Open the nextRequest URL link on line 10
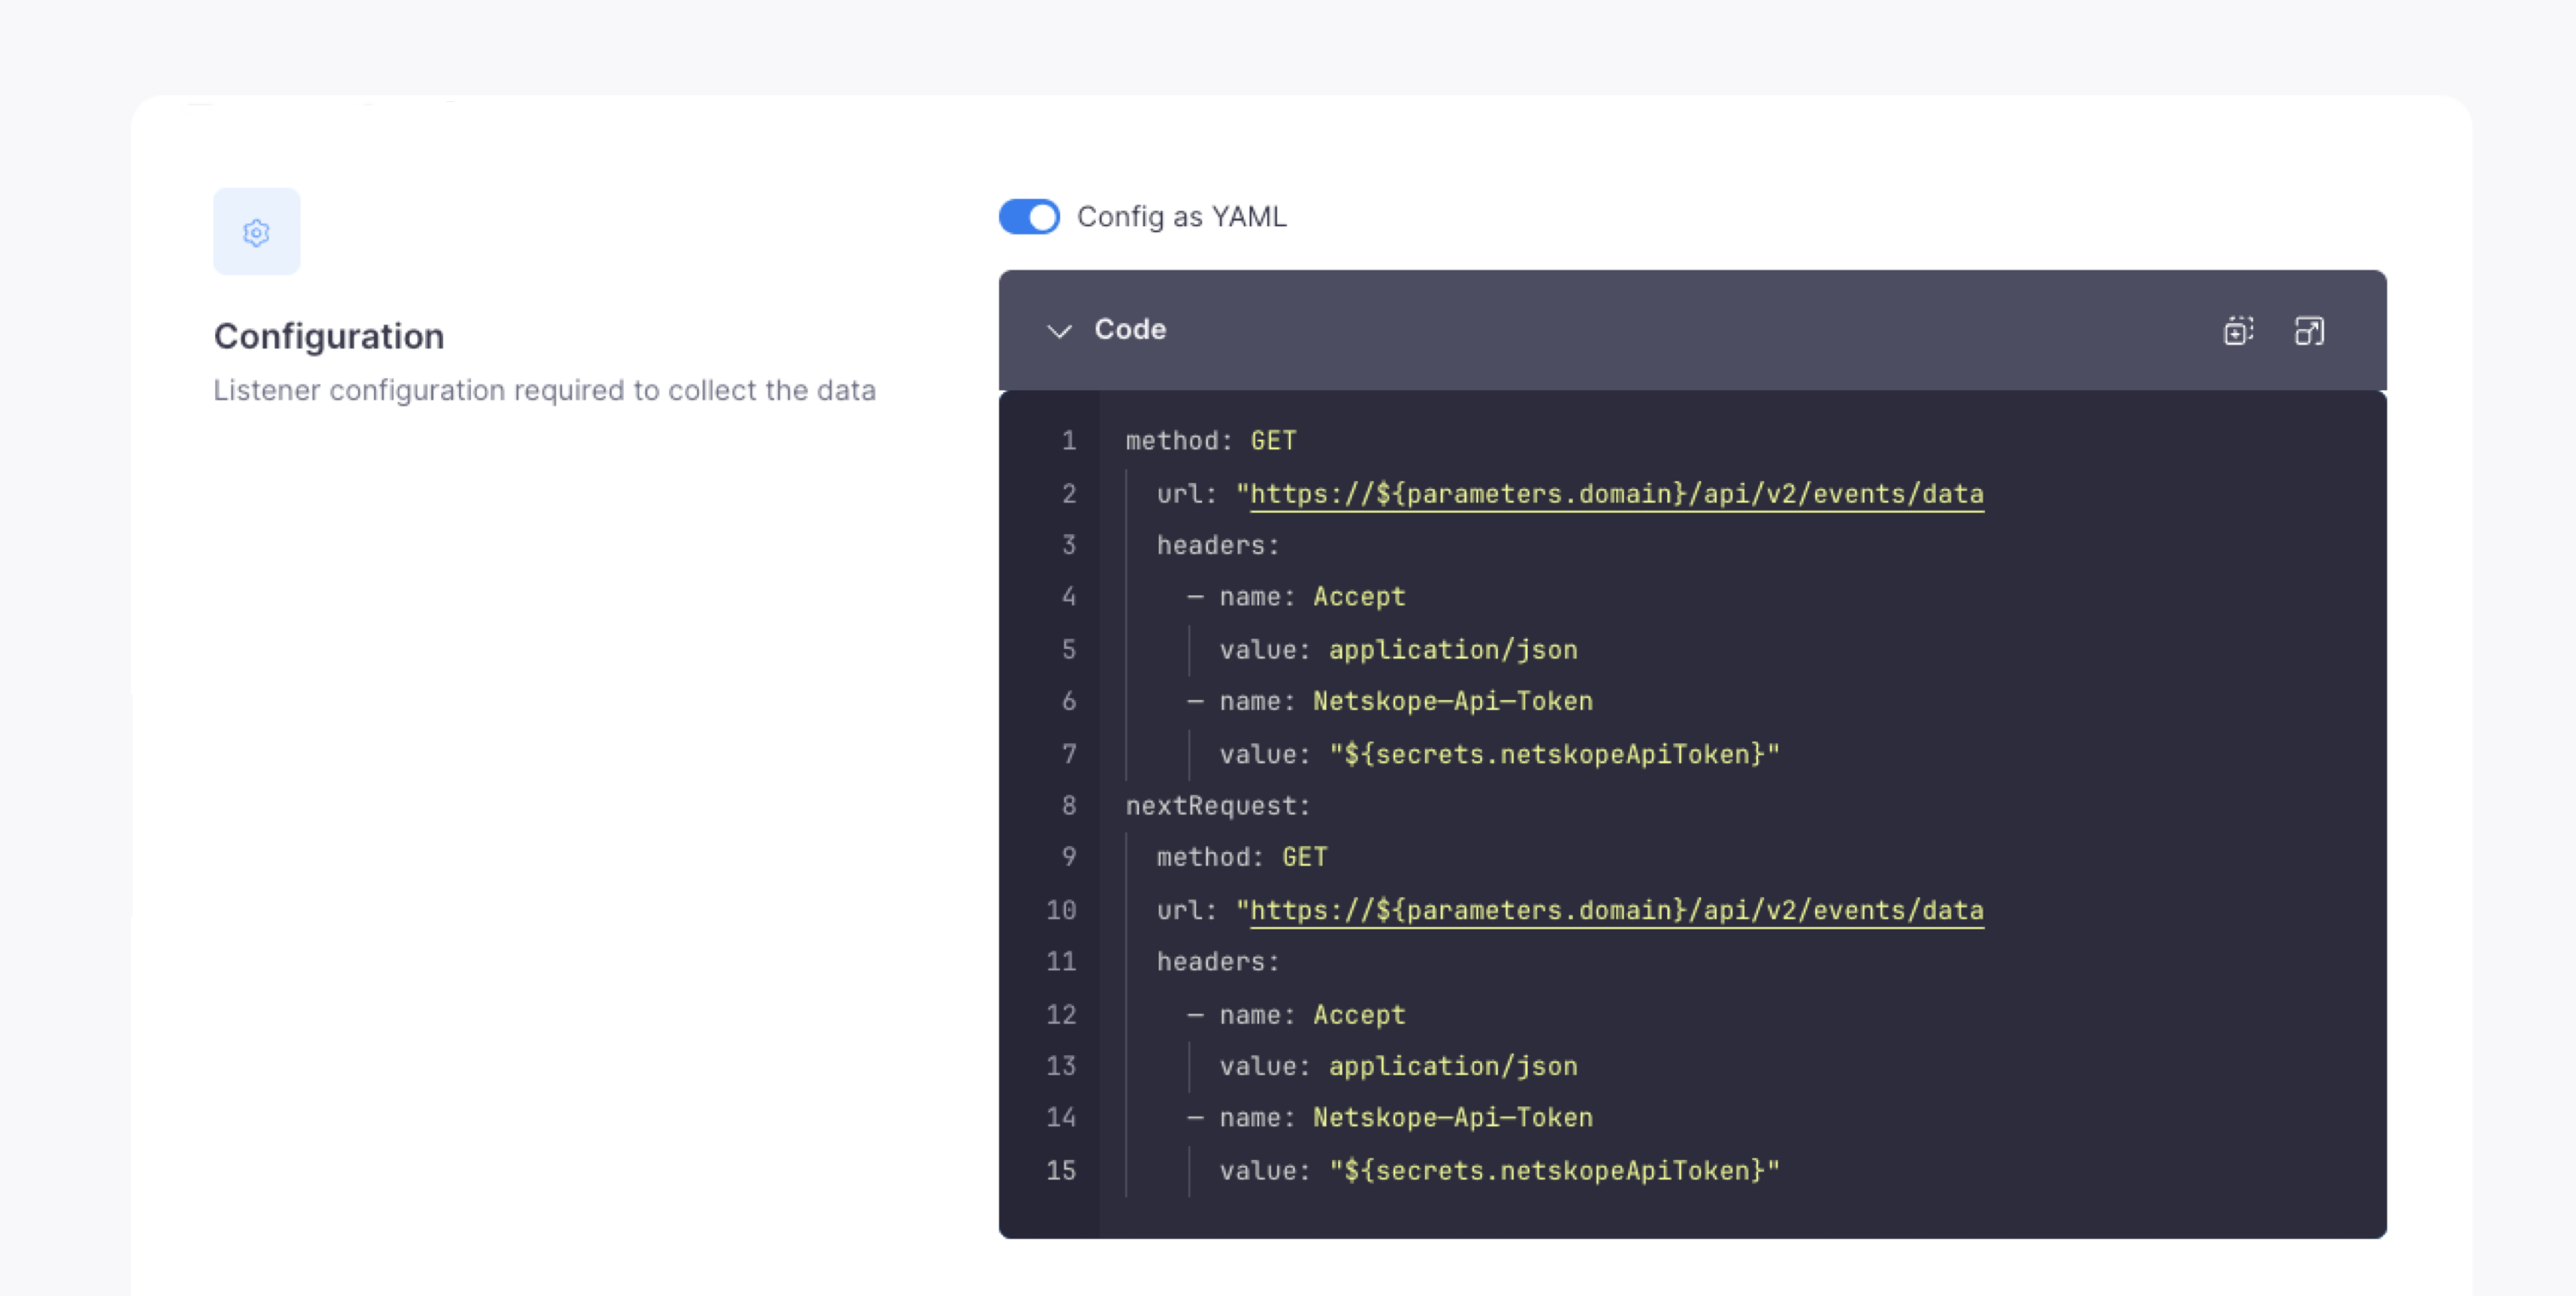2576x1296 pixels. click(x=1616, y=910)
